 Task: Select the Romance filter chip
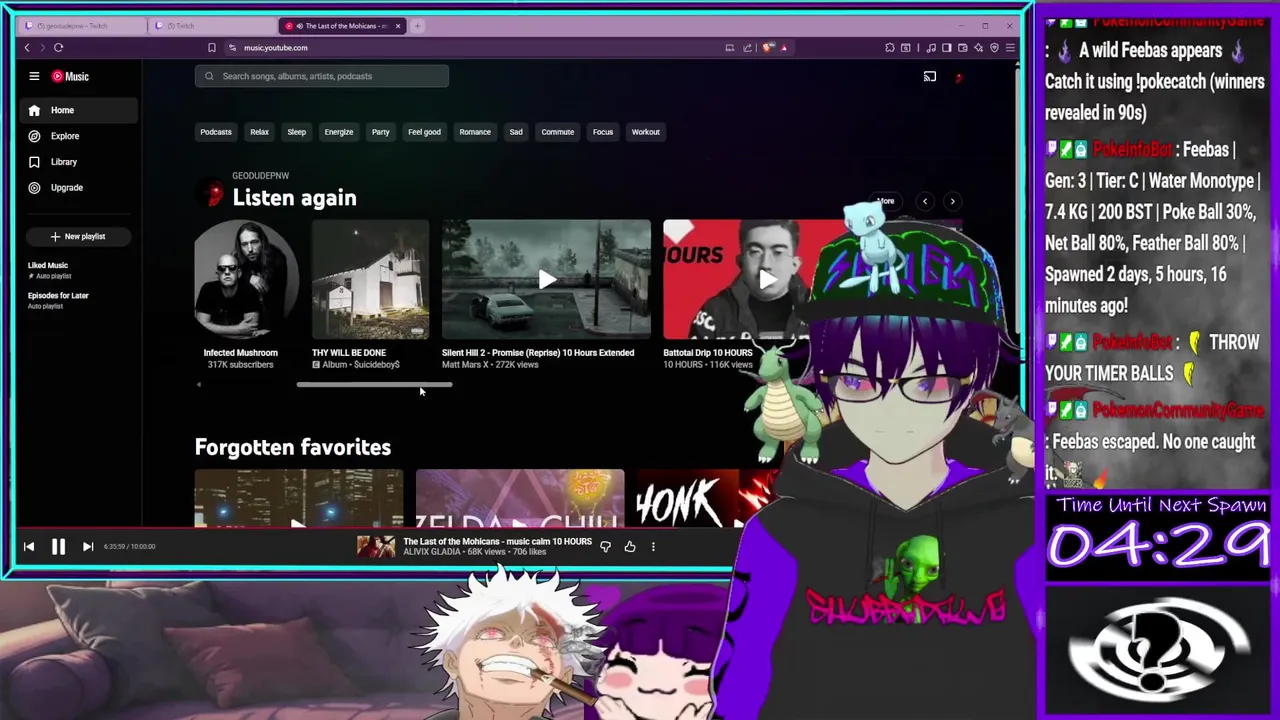[475, 132]
